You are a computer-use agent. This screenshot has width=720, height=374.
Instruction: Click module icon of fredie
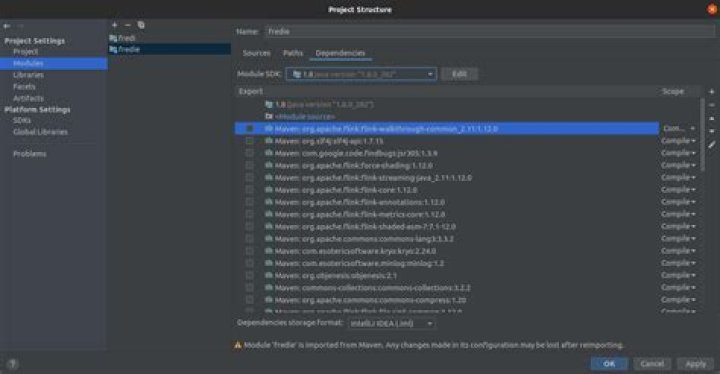(113, 49)
